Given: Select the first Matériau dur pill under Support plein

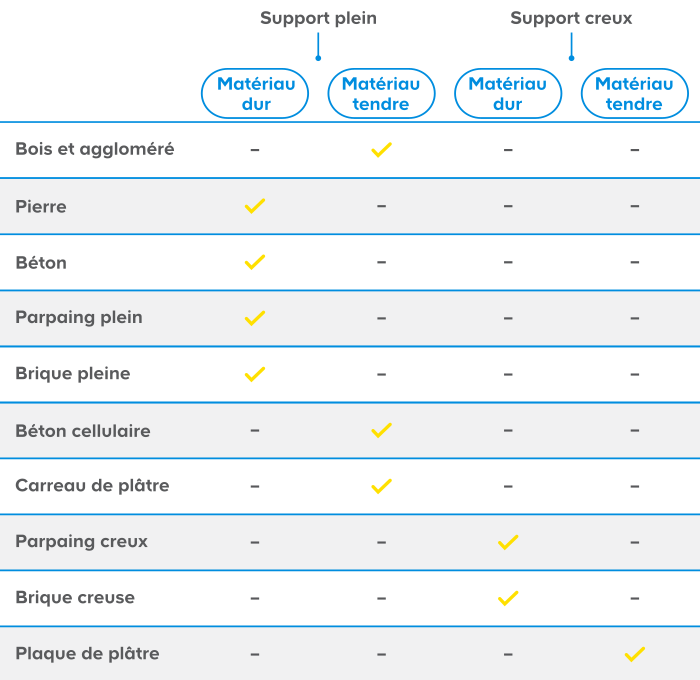Looking at the screenshot, I should (x=255, y=93).
